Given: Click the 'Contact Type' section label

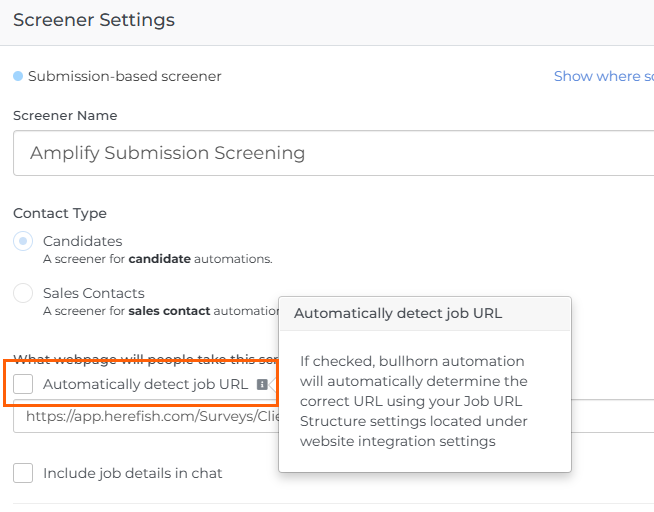Looking at the screenshot, I should coord(60,213).
